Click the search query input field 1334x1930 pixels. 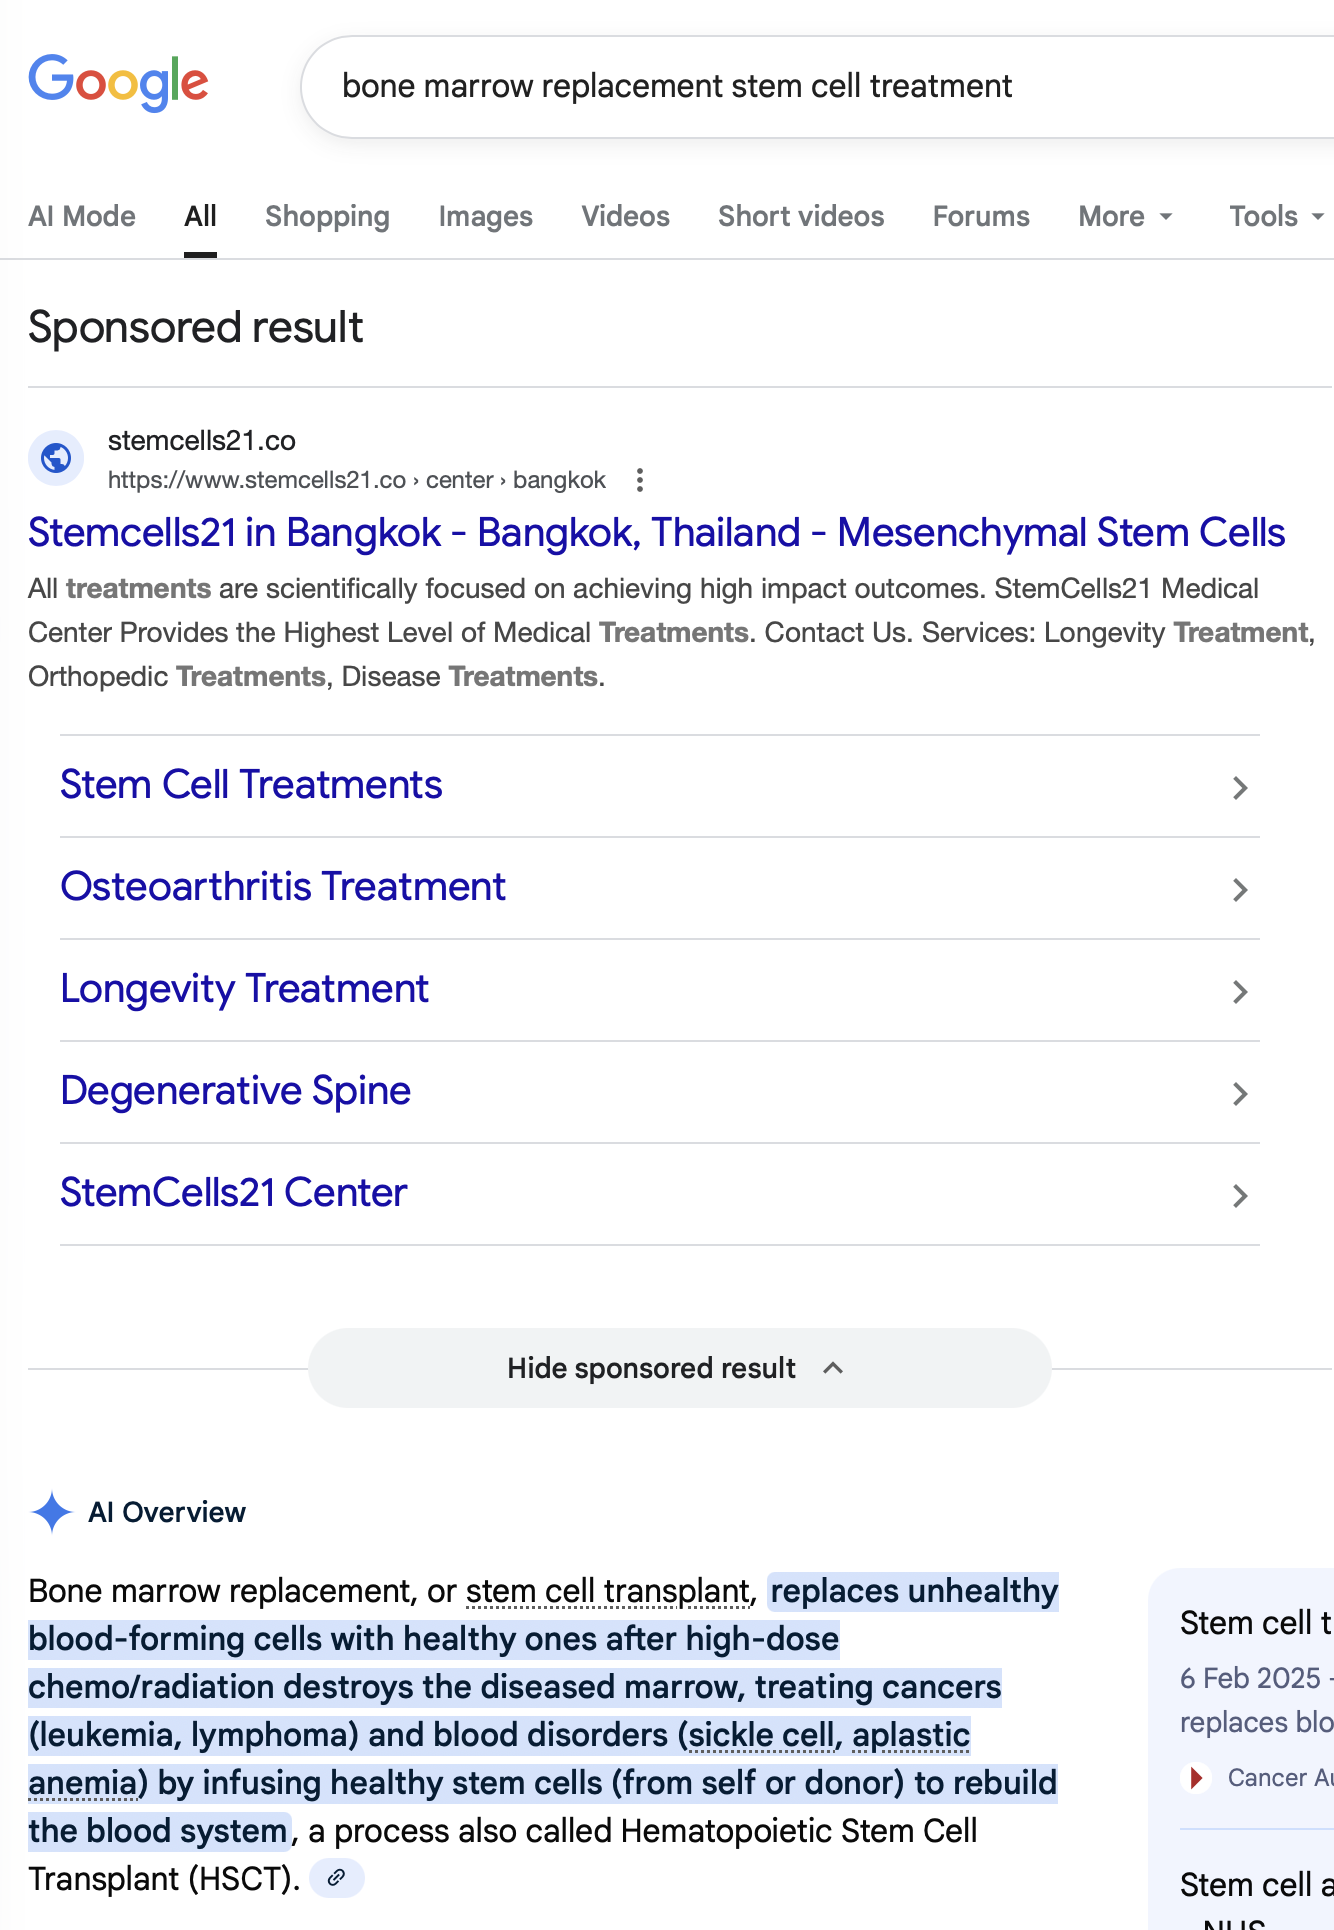[x=800, y=87]
